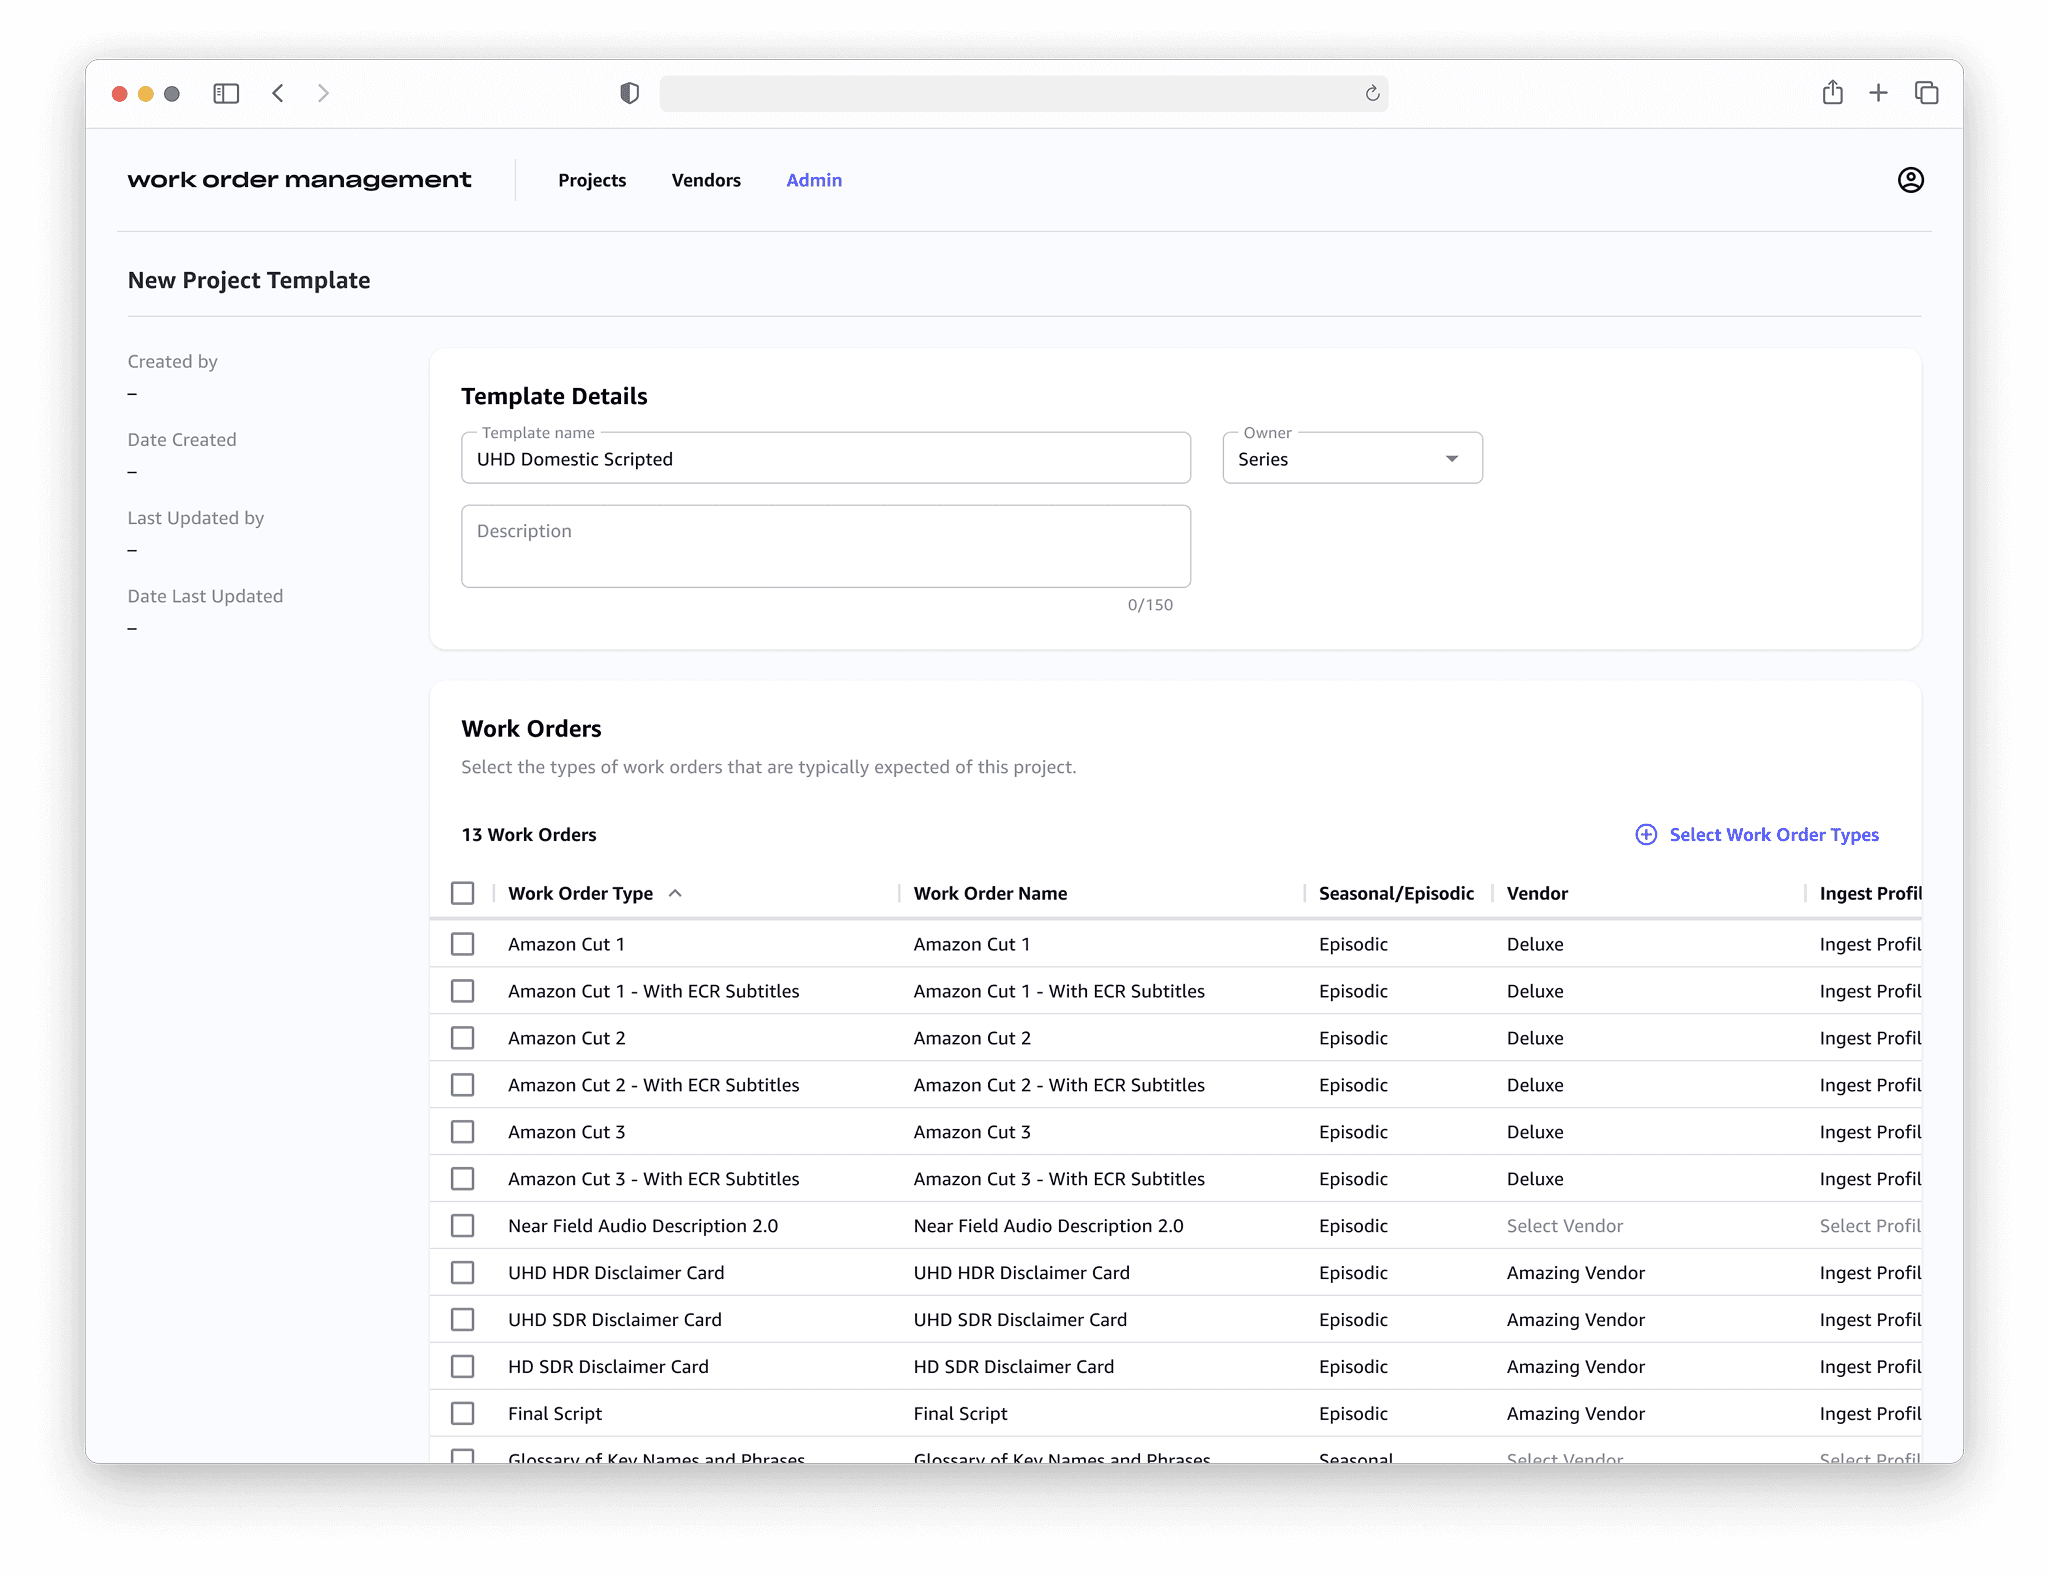Check the Final Script row checkbox

coord(462,1414)
